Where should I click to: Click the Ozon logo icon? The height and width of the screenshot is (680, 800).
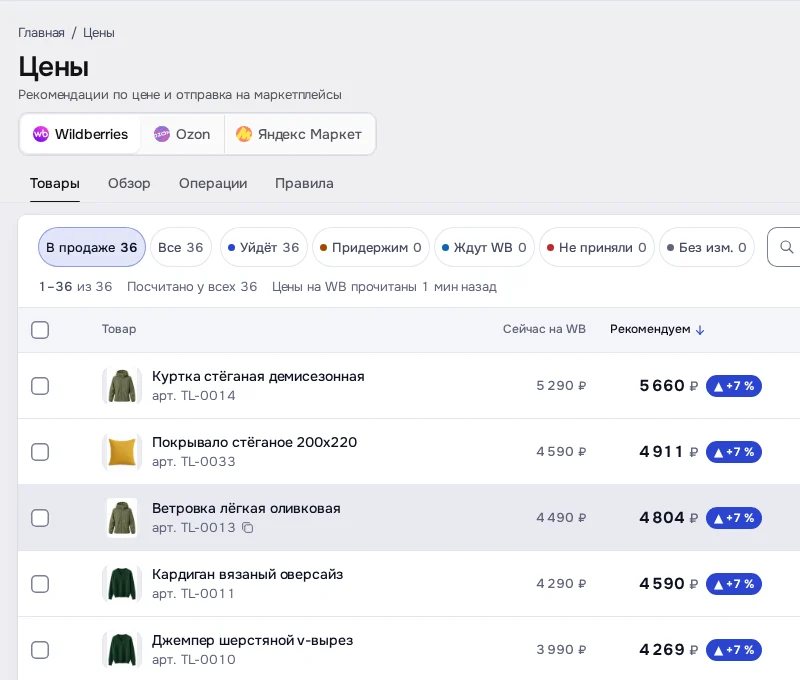162,134
